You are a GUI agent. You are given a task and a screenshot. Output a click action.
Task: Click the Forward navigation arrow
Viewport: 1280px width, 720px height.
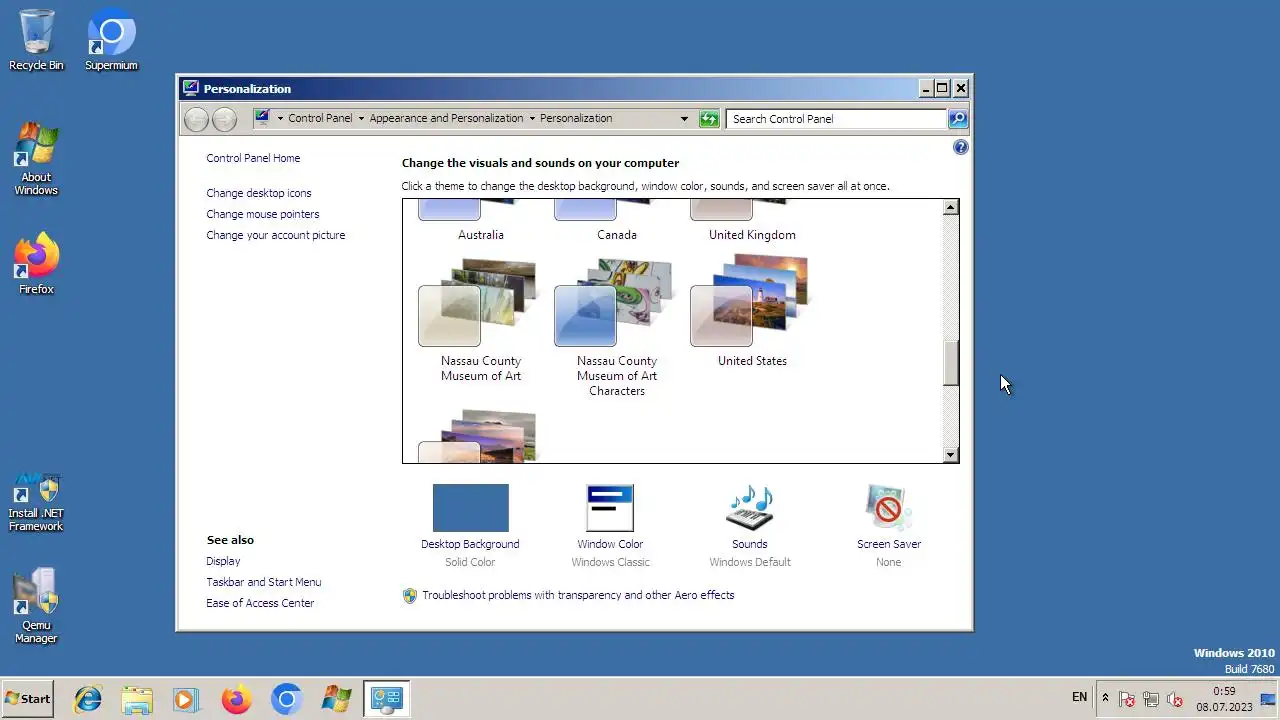(x=225, y=119)
